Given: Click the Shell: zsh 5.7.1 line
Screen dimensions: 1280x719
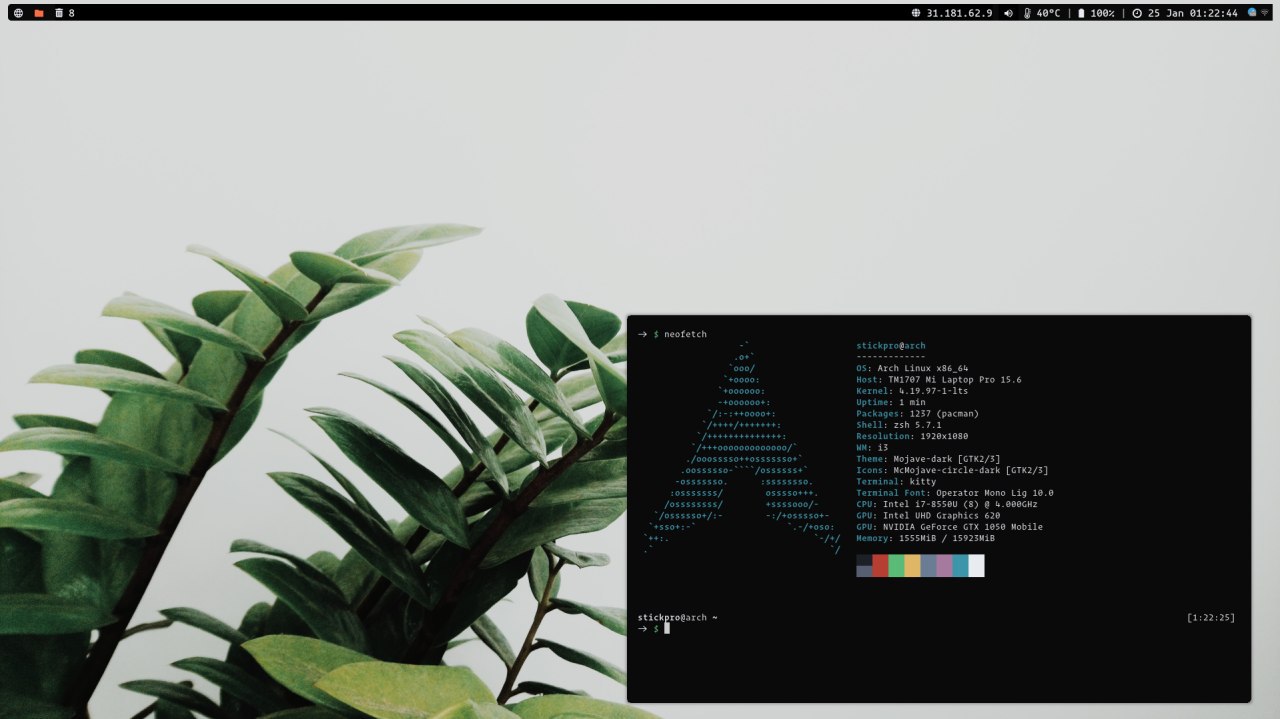Looking at the screenshot, I should (899, 425).
